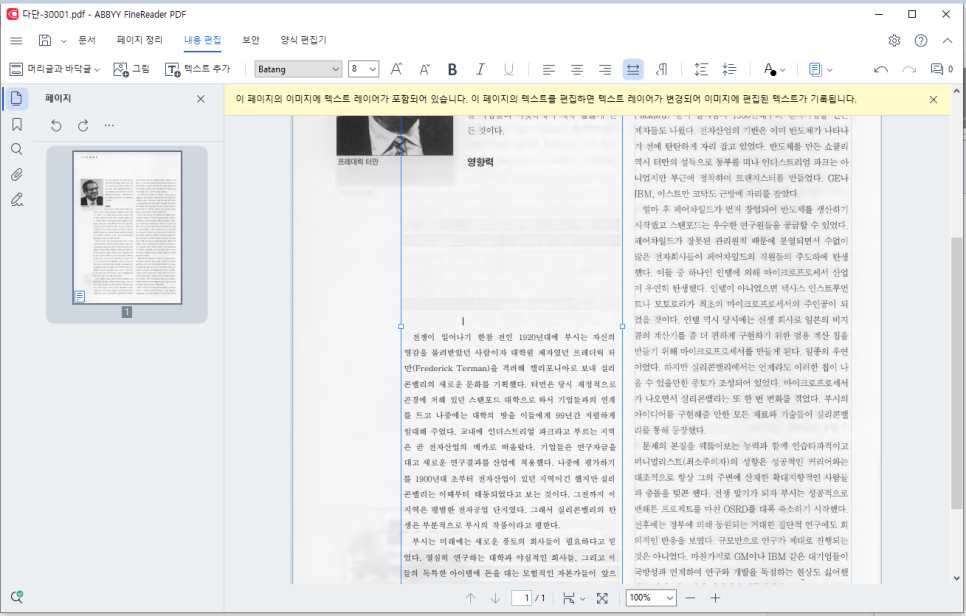Collapse the ribbon toolbar chevron
Image resolution: width=966 pixels, height=616 pixels.
[x=948, y=41]
